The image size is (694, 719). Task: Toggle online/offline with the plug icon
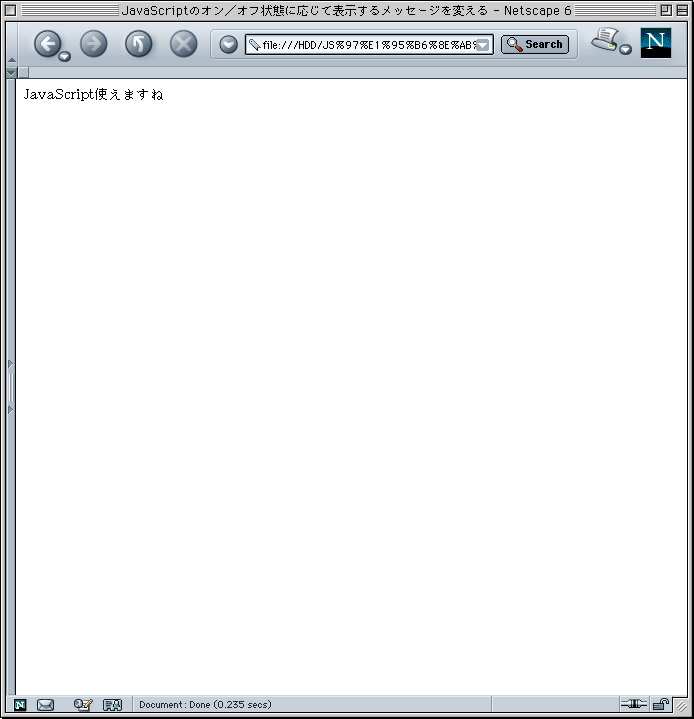633,703
